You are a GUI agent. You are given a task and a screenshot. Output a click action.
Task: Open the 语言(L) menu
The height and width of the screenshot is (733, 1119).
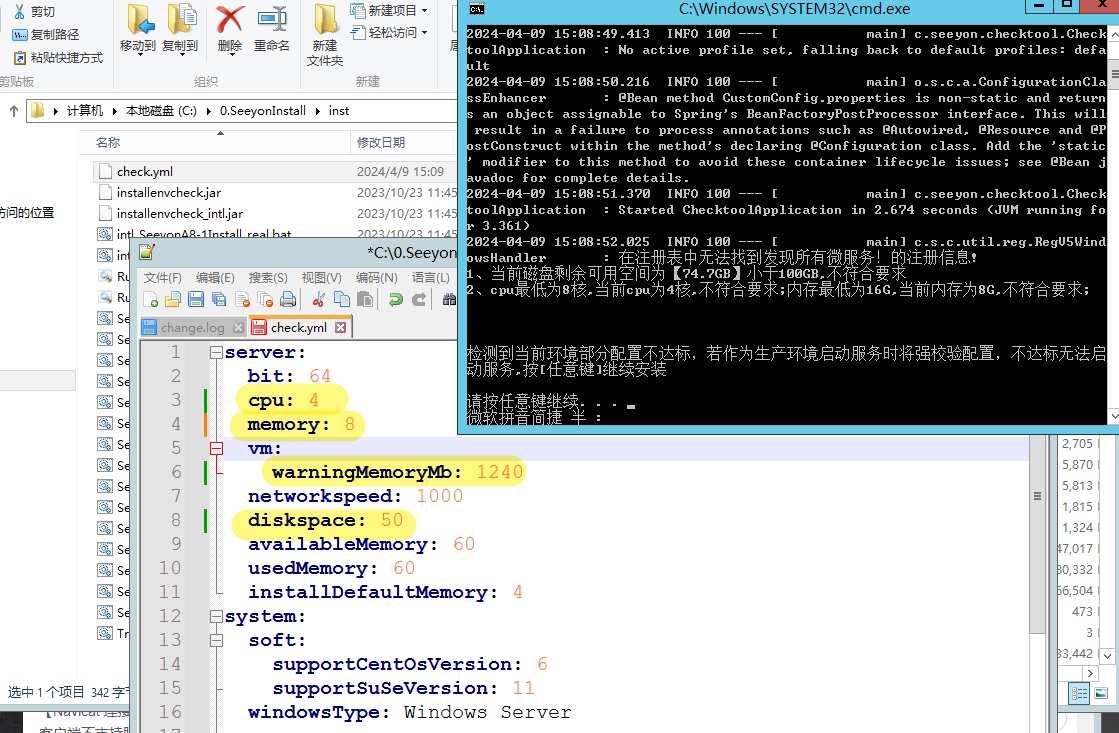click(430, 278)
